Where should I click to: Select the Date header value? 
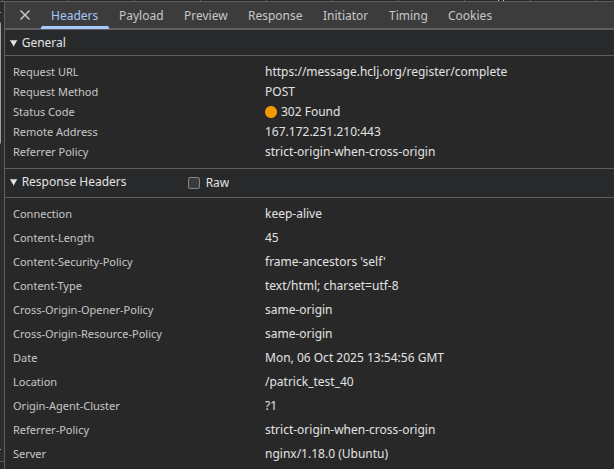pyautogui.click(x=354, y=358)
